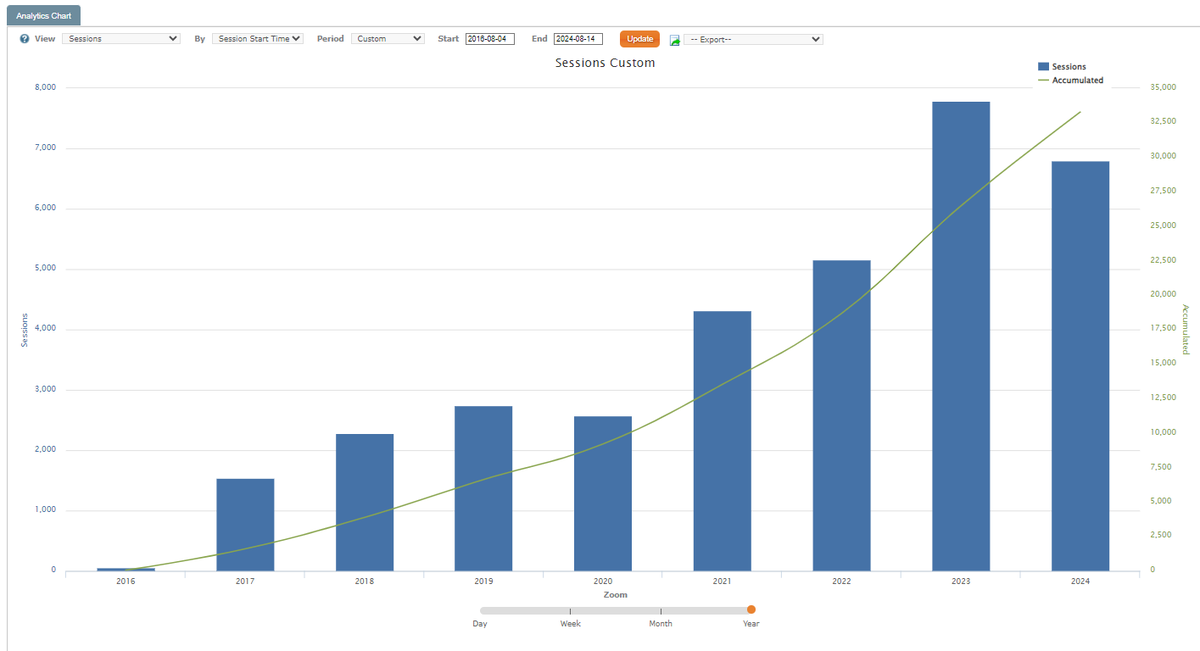This screenshot has height=651, width=1200.
Task: Click the 2020 x-axis label
Action: (603, 582)
